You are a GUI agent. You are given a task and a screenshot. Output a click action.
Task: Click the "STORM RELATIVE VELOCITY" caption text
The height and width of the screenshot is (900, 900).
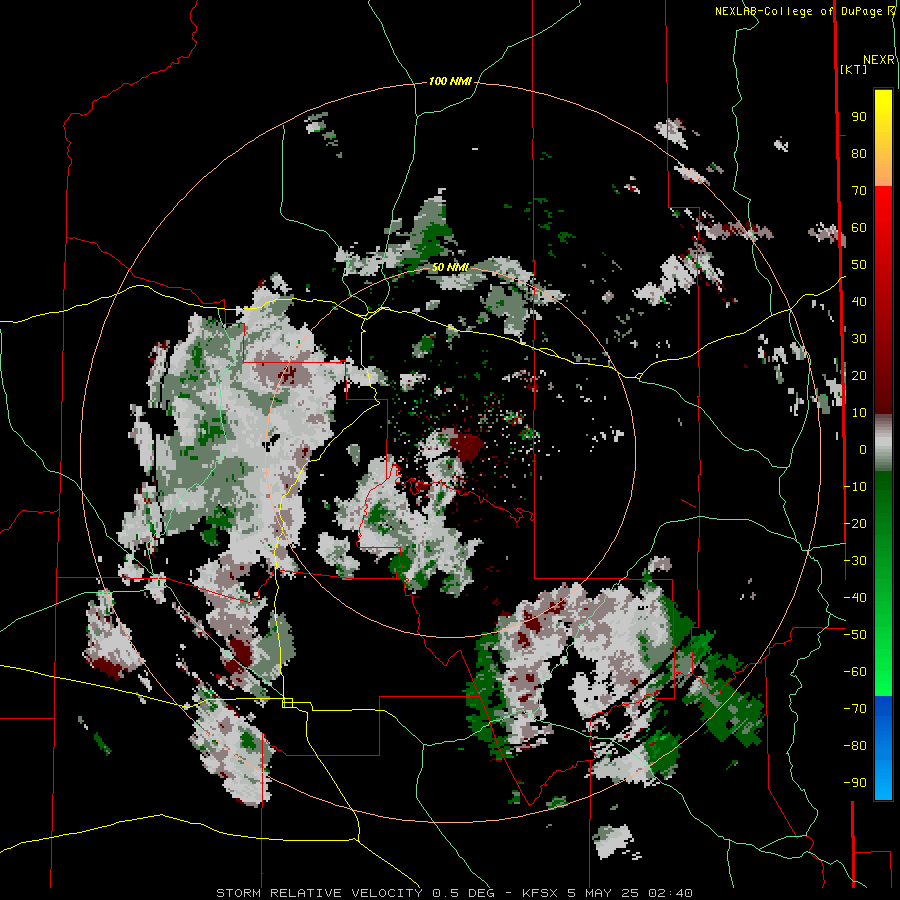(319, 893)
